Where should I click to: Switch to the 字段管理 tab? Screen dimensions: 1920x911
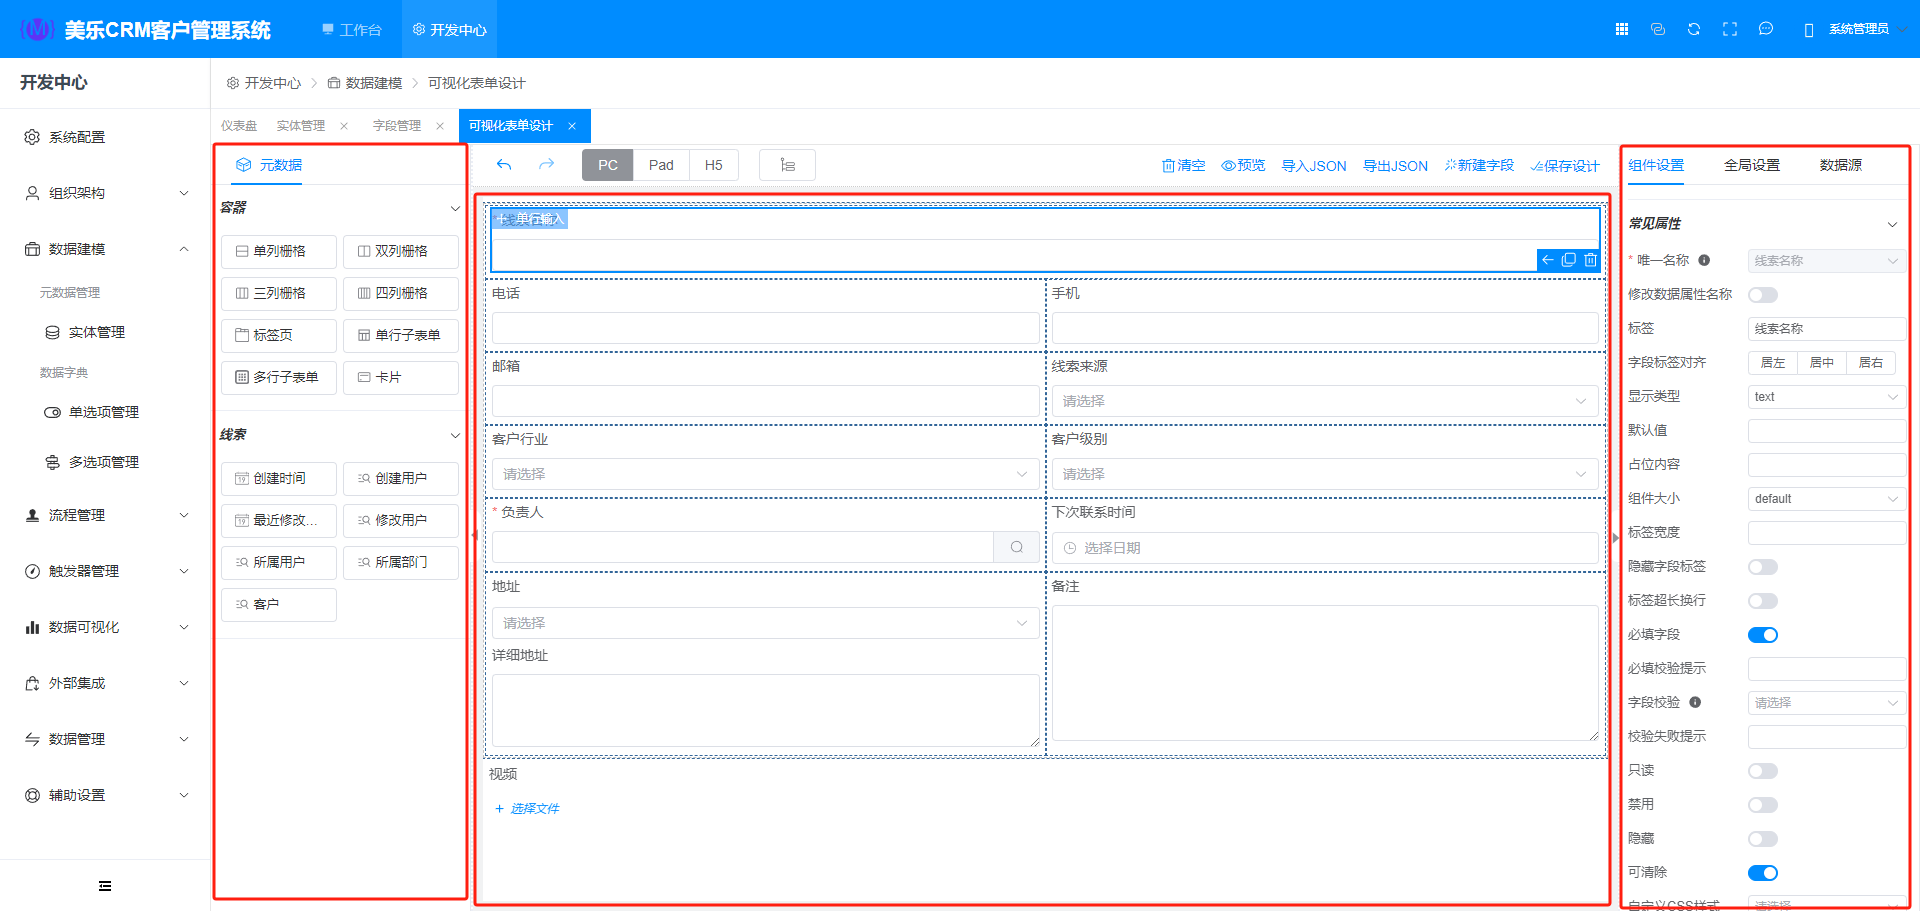click(397, 126)
